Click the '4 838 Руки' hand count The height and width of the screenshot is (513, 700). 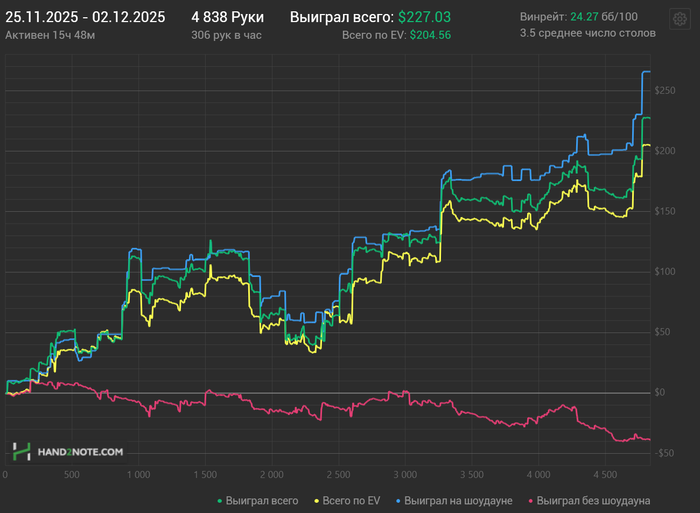tap(228, 17)
